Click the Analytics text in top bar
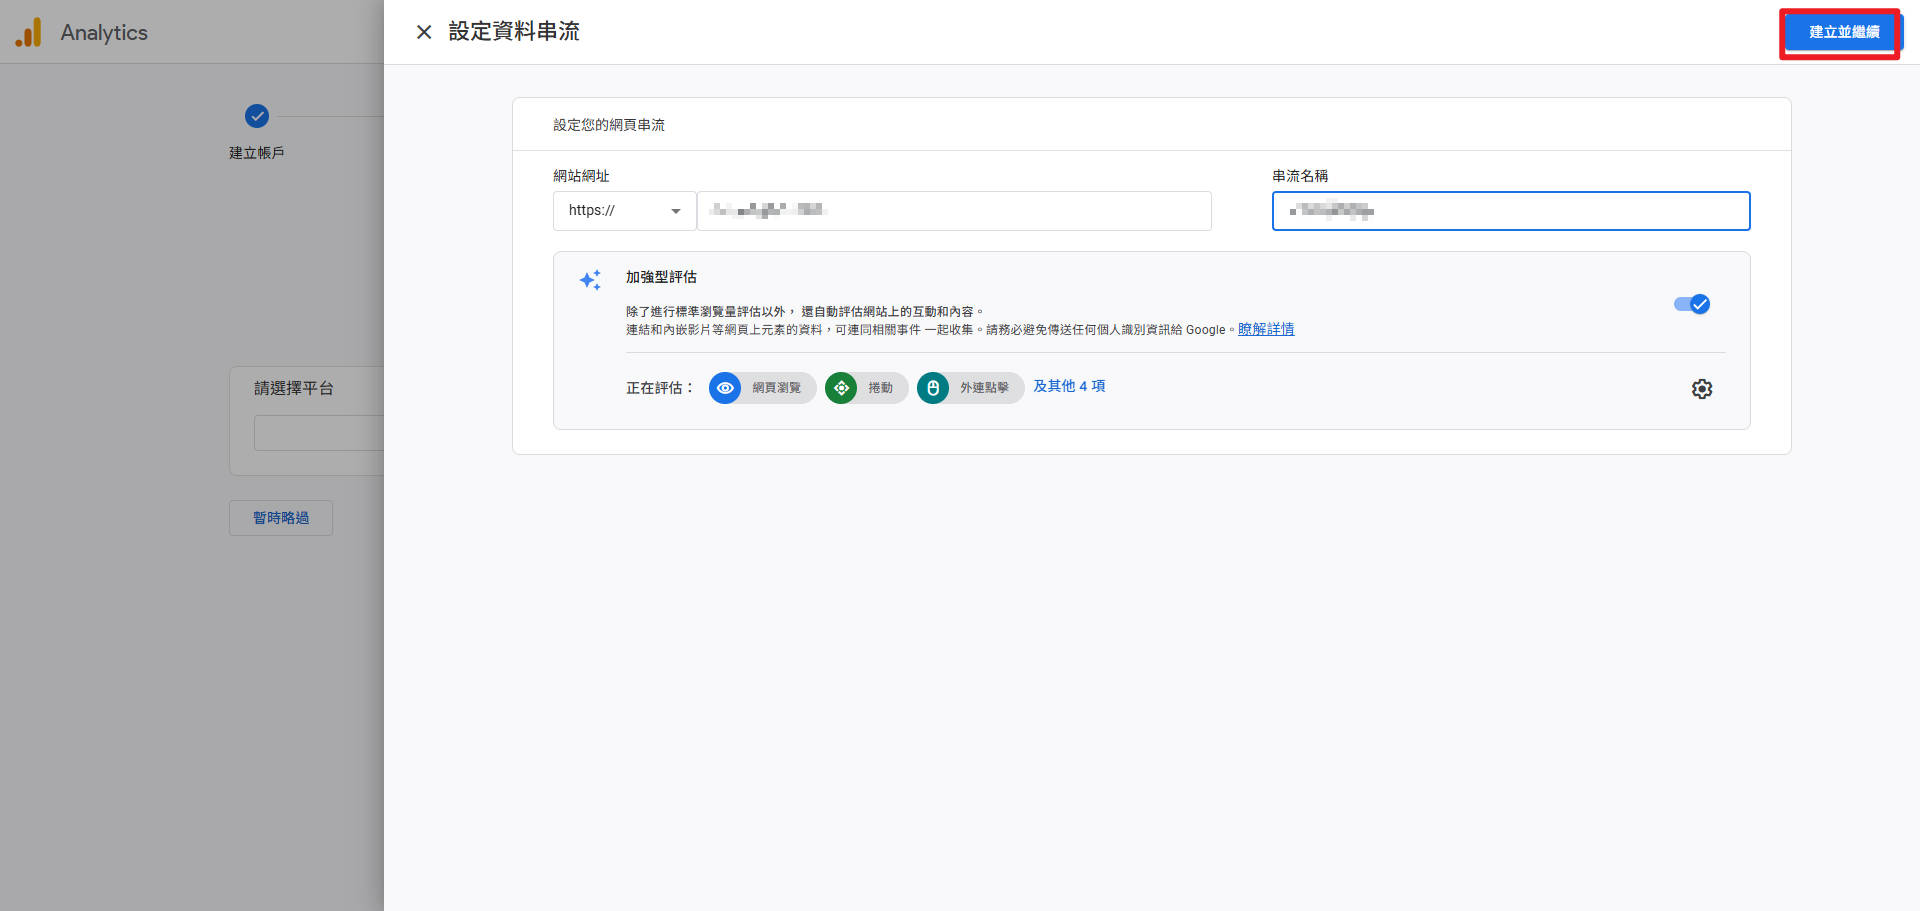This screenshot has height=911, width=1920. click(104, 32)
